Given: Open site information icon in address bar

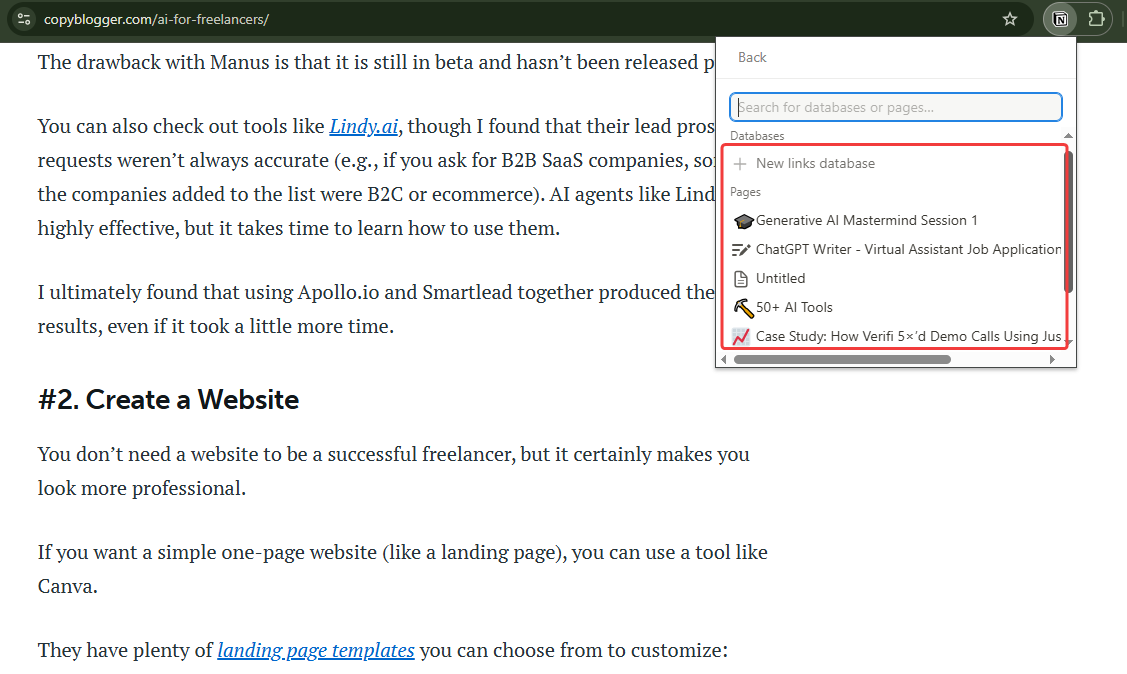Looking at the screenshot, I should [24, 19].
